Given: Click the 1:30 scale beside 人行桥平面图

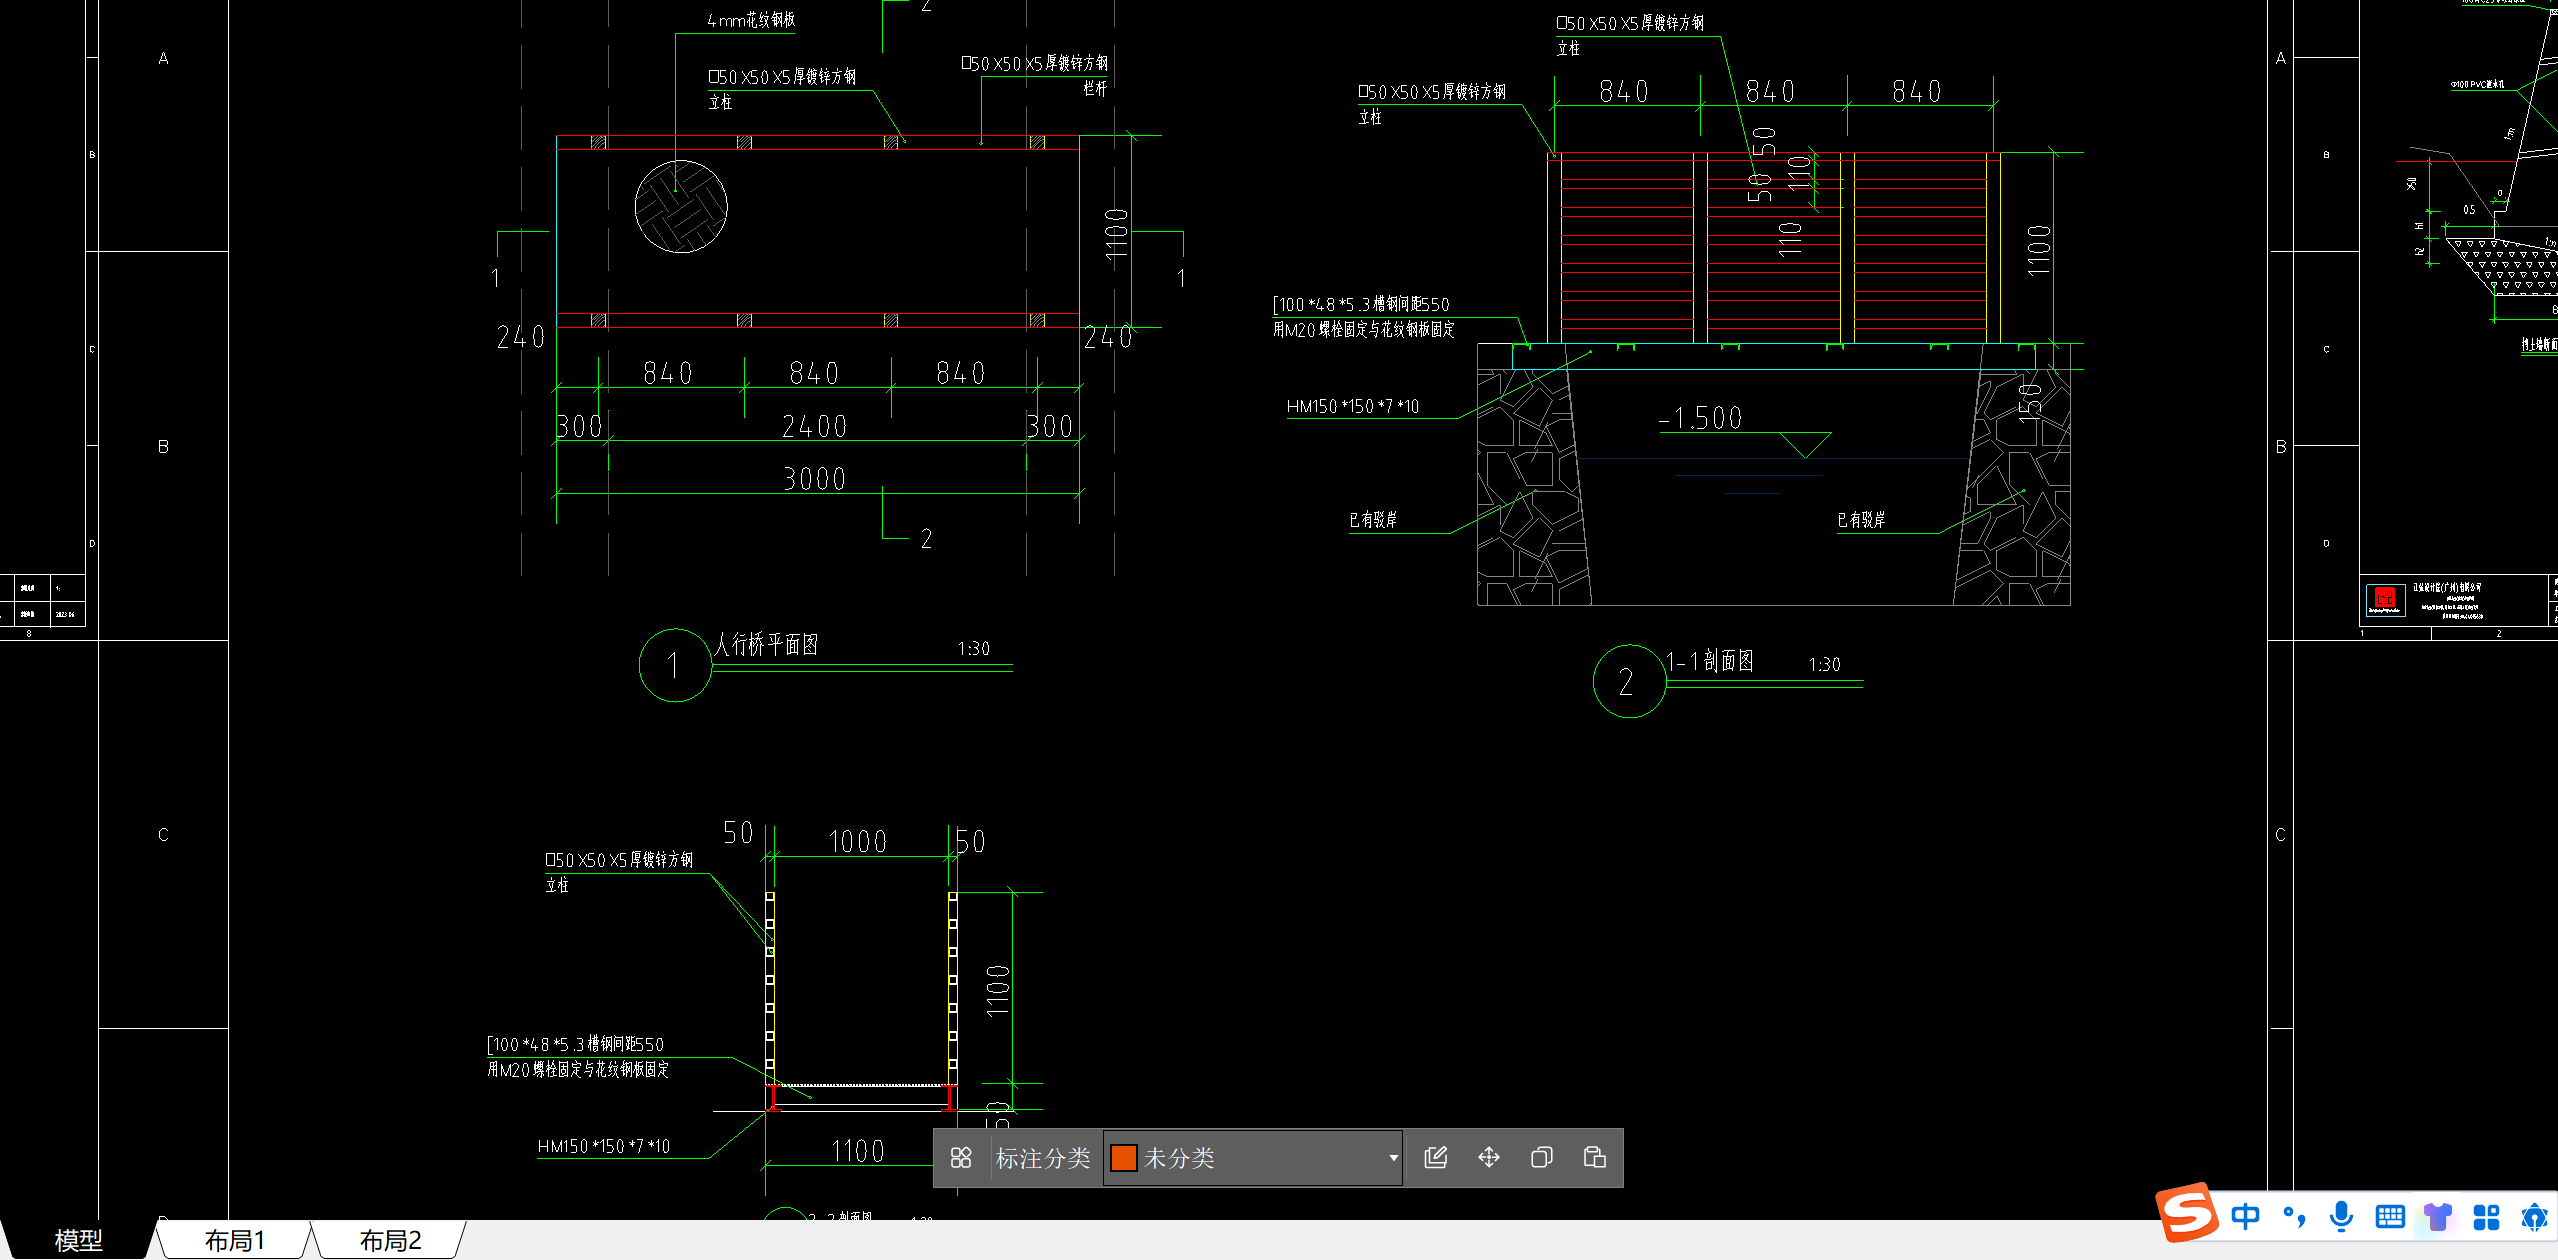Looking at the screenshot, I should coord(973,649).
